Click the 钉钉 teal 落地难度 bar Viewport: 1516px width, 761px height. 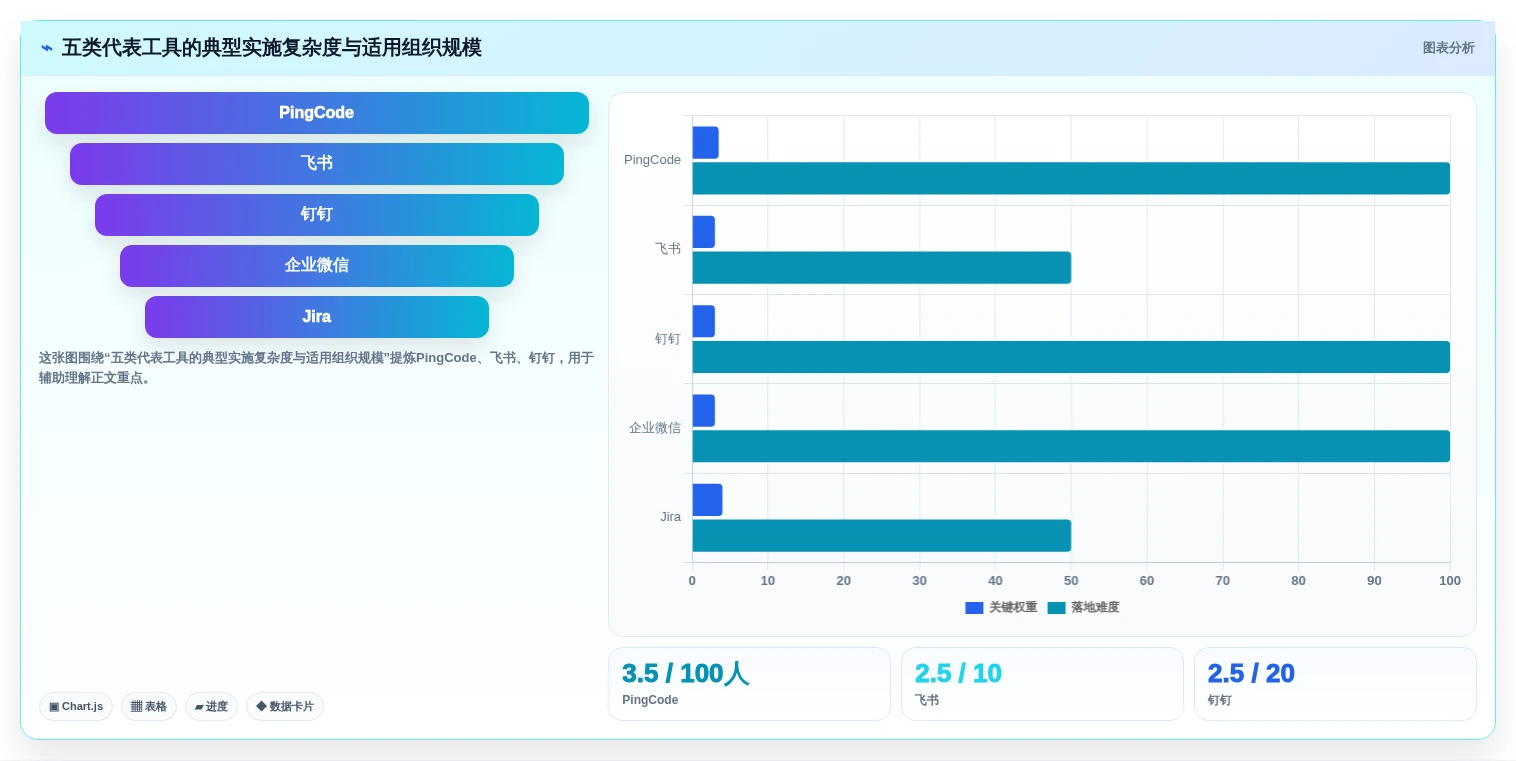point(1071,357)
